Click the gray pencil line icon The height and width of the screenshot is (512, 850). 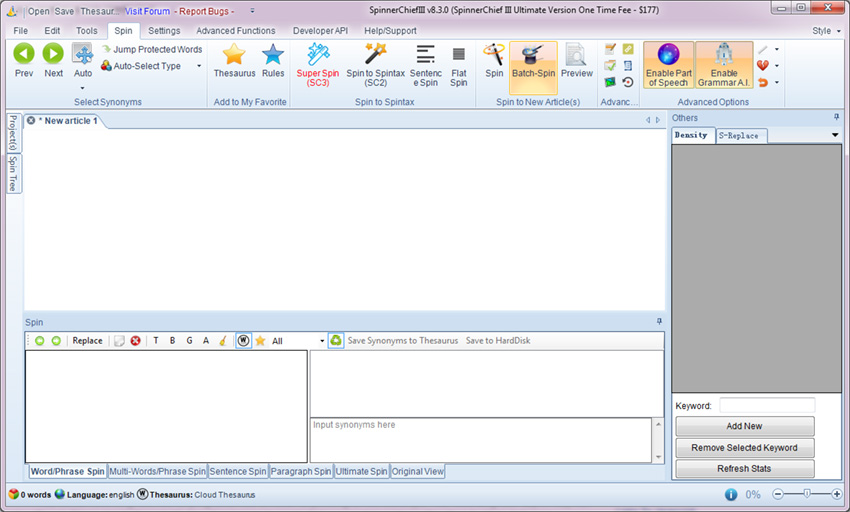(763, 49)
